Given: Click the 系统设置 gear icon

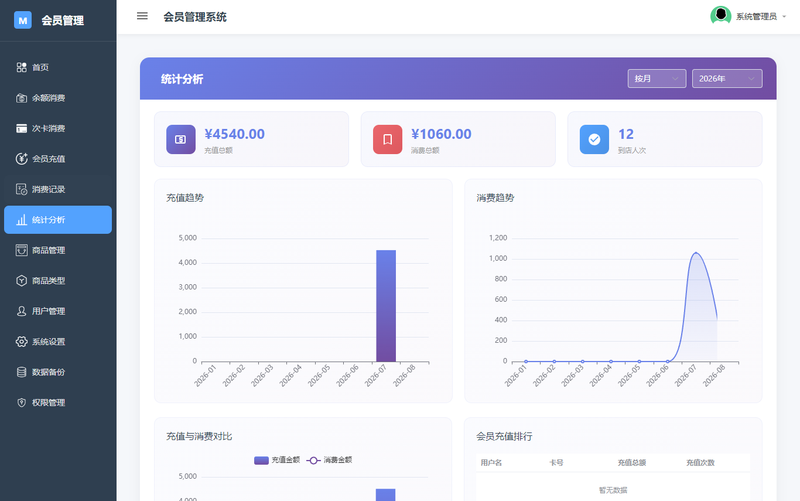Looking at the screenshot, I should pos(21,342).
